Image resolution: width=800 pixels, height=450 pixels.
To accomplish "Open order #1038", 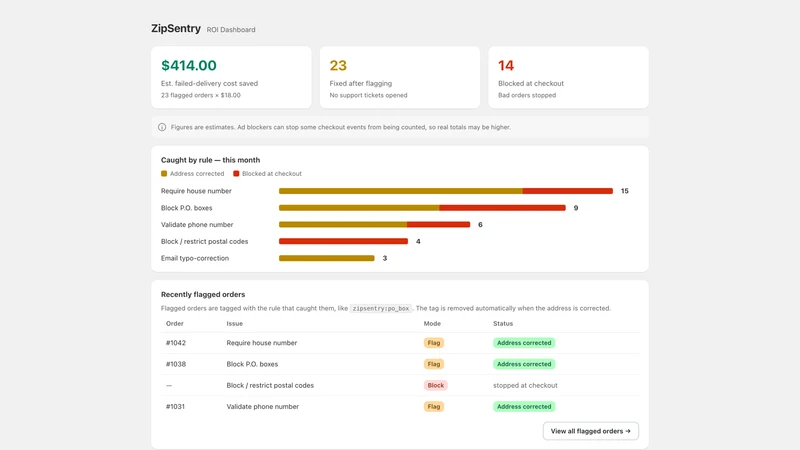I will 176,364.
